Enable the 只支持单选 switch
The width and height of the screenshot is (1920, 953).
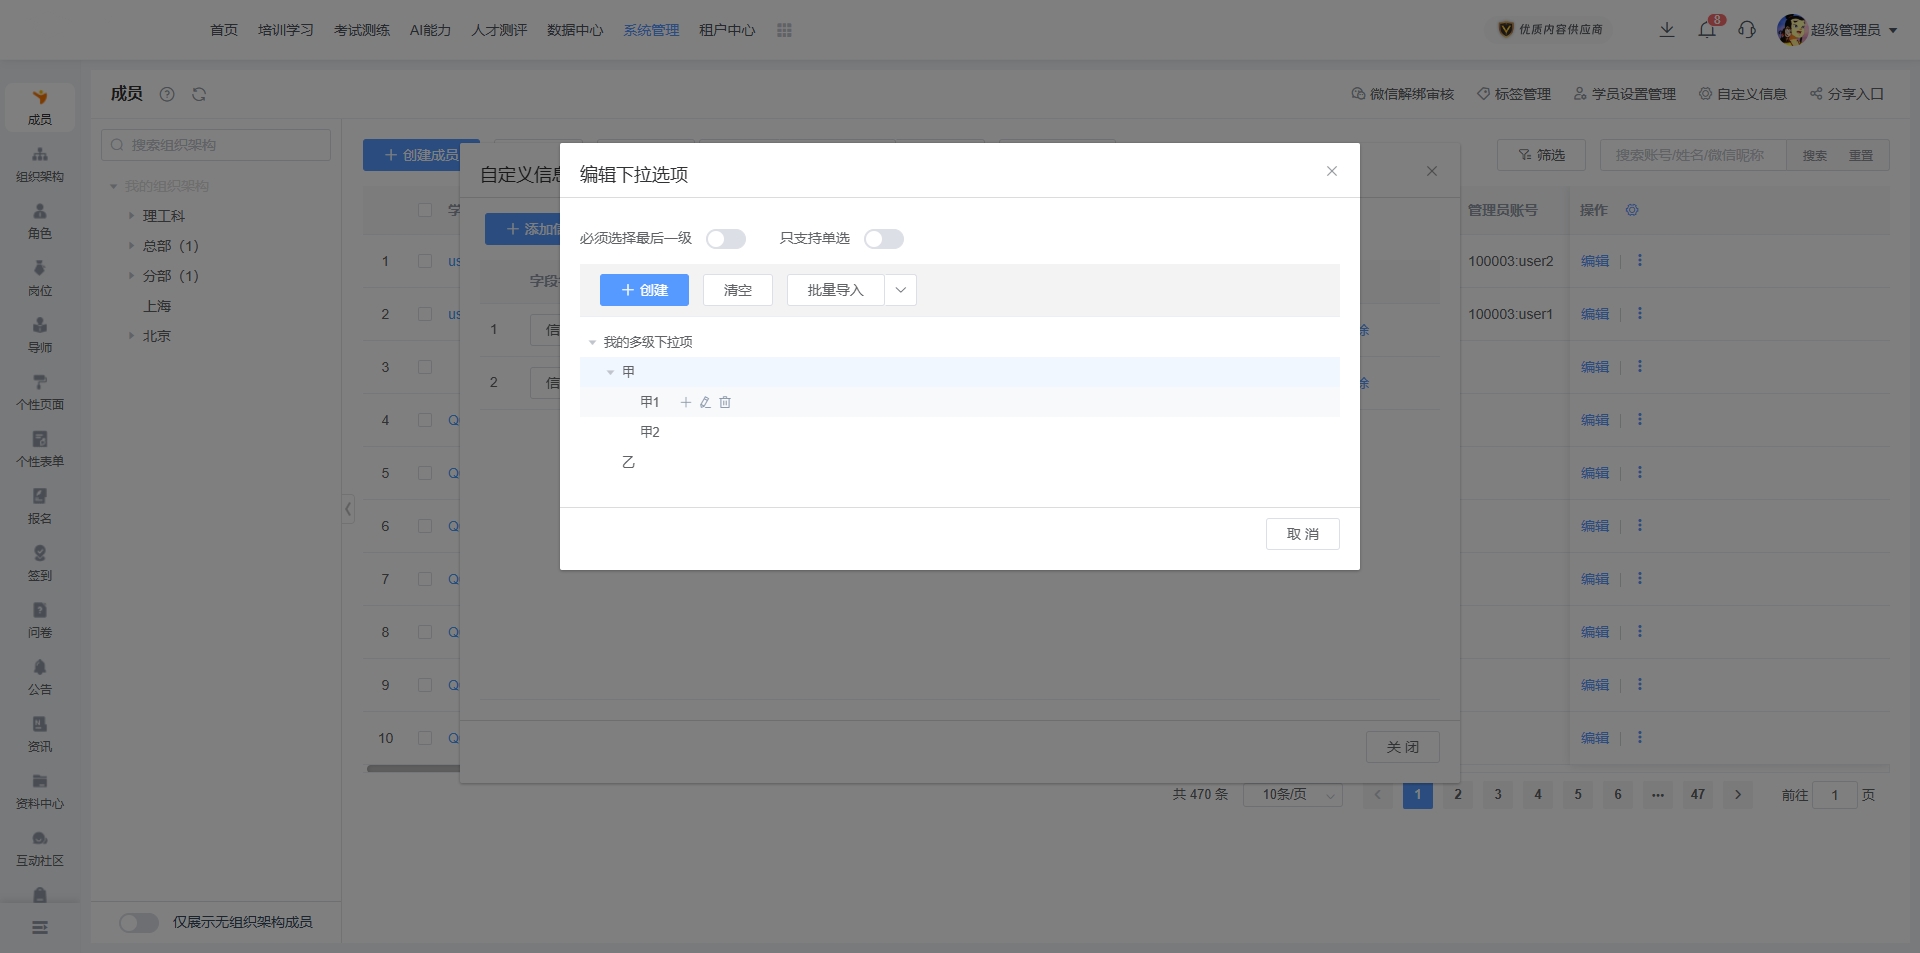pyautogui.click(x=883, y=239)
